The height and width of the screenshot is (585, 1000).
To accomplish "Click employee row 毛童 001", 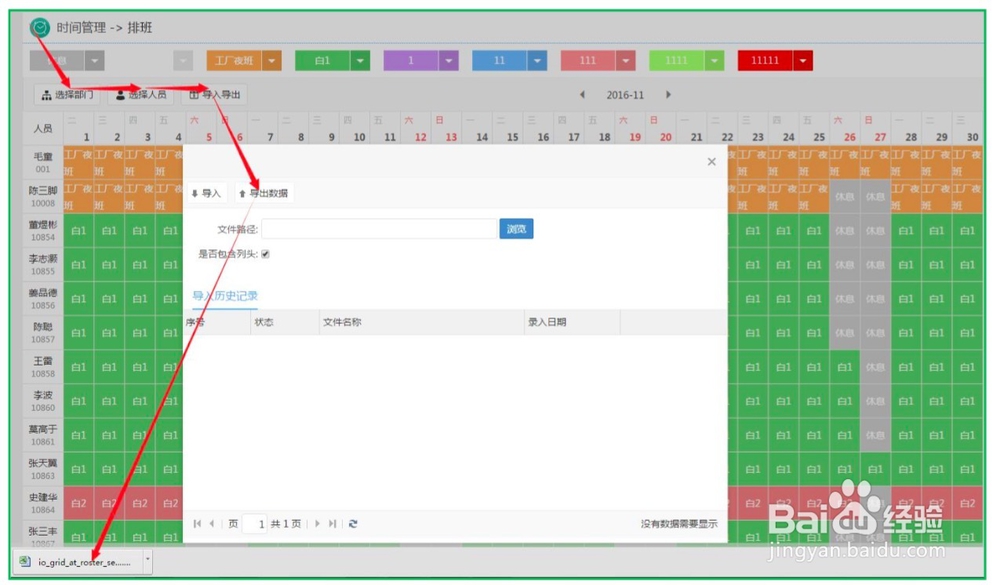I will (43, 162).
